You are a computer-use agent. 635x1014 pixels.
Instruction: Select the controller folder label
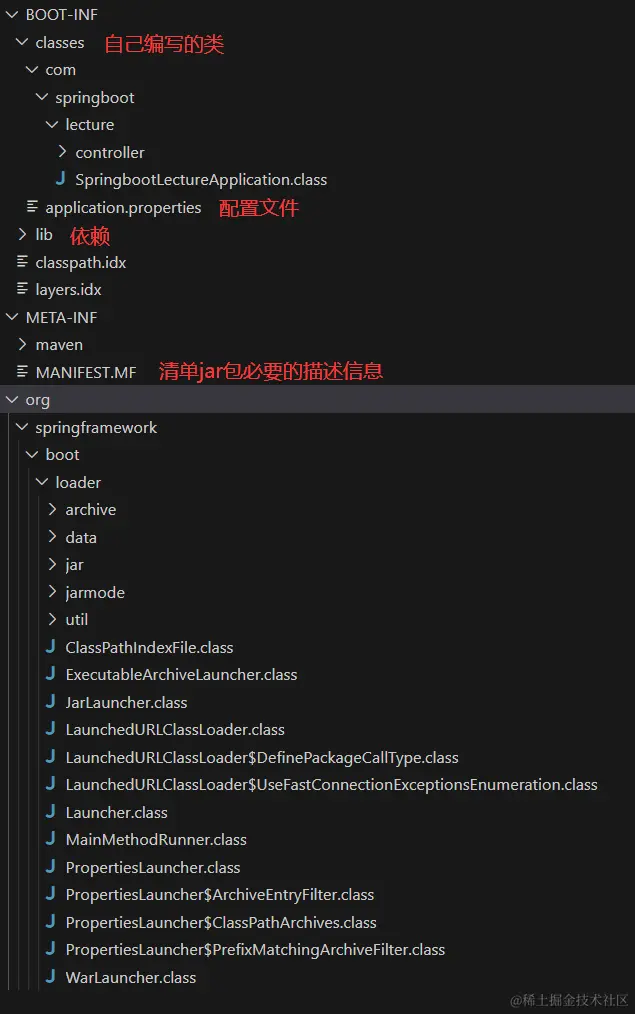tap(110, 153)
